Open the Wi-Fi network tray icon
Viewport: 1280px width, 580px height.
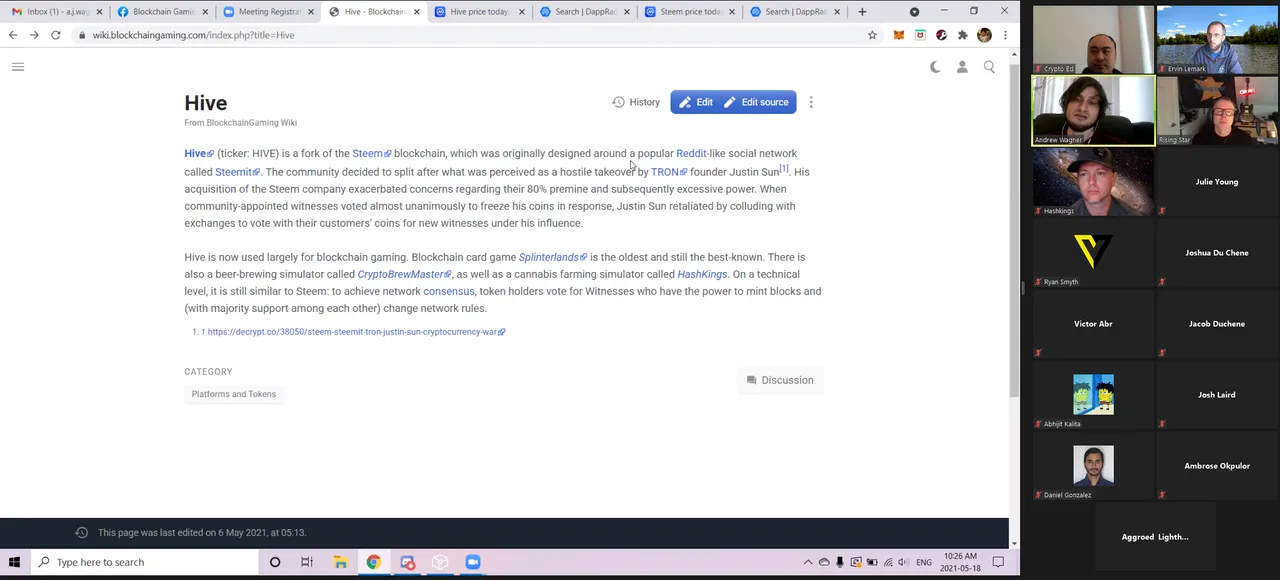[x=888, y=562]
